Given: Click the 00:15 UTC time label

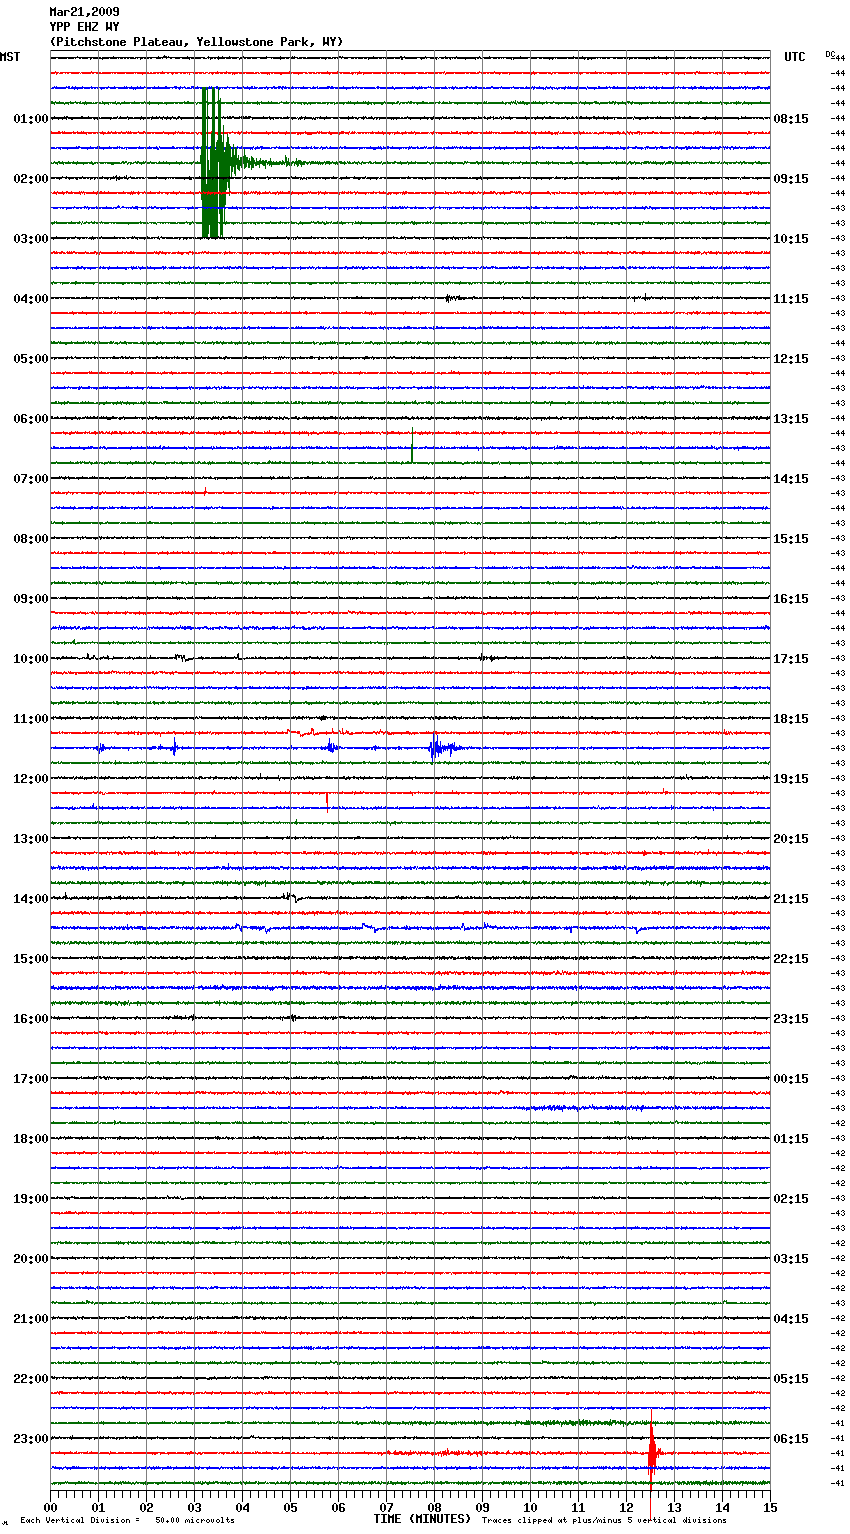Looking at the screenshot, I should (791, 1079).
